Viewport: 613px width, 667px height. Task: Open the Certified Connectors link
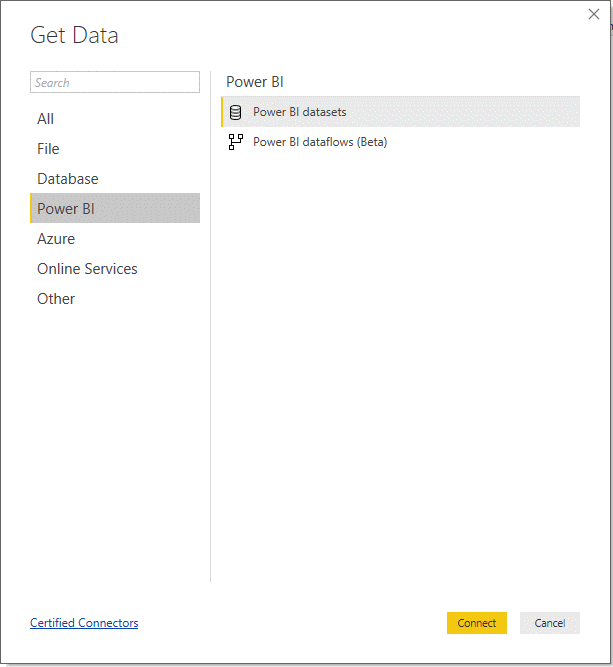pos(84,623)
